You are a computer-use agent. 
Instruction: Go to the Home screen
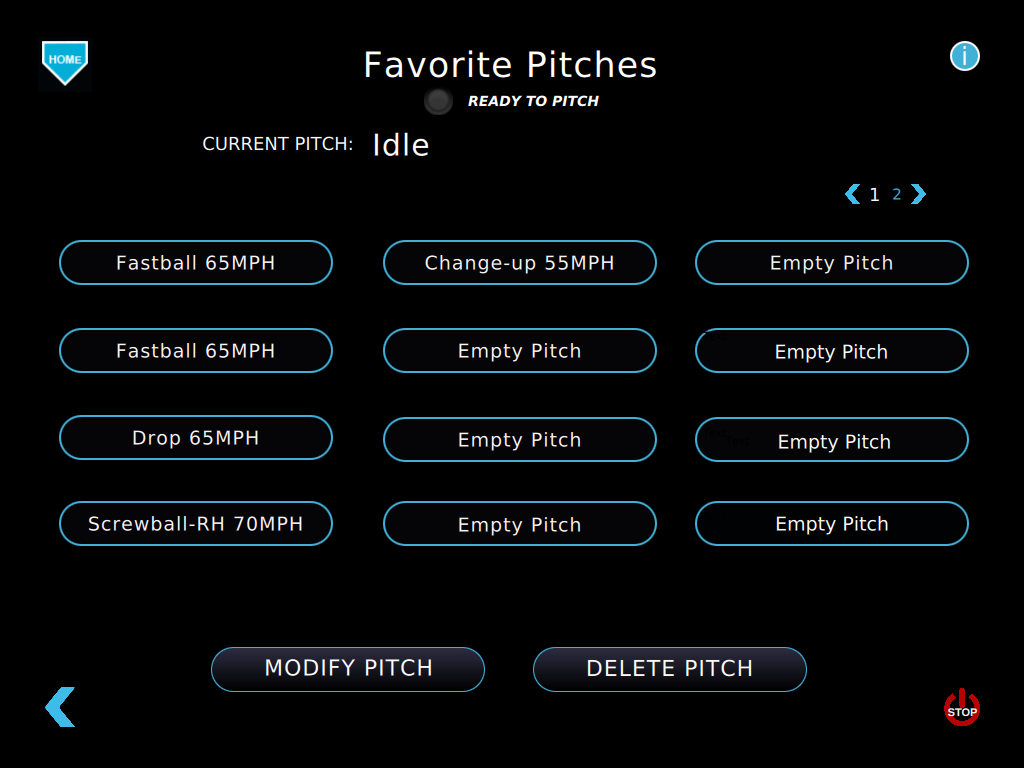coord(65,62)
